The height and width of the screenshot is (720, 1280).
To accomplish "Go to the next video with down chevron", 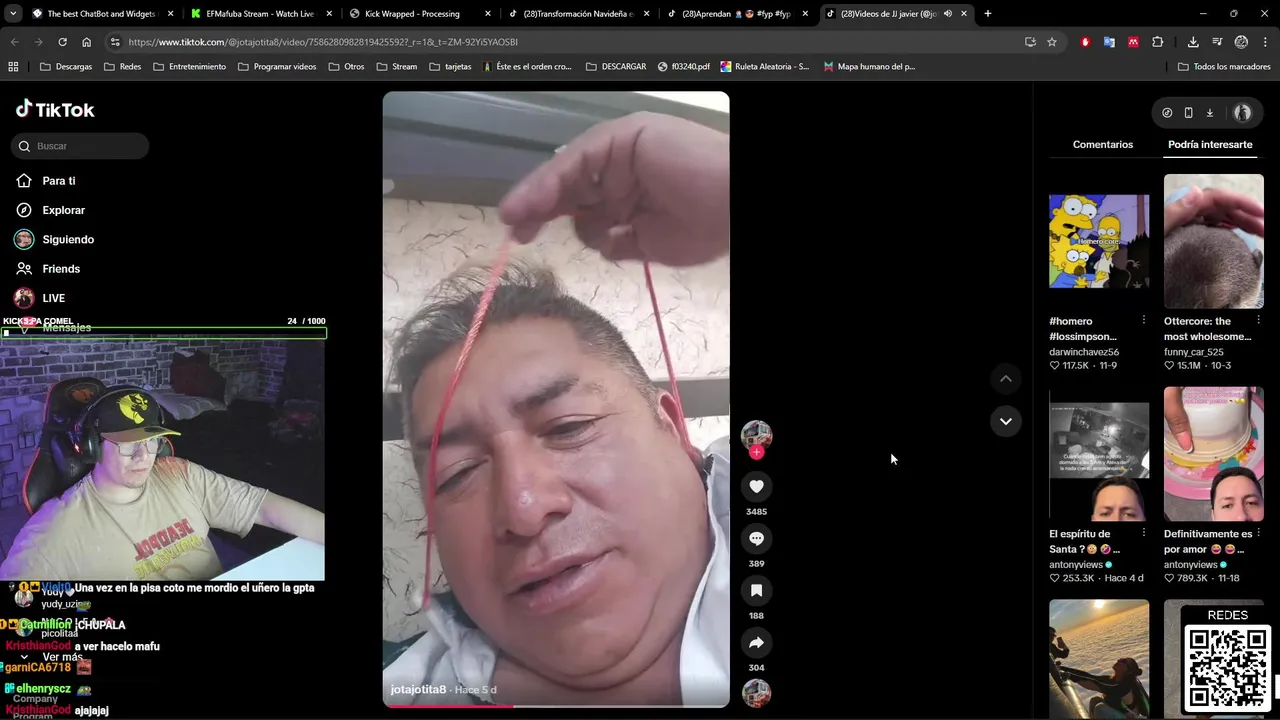I will (1006, 421).
